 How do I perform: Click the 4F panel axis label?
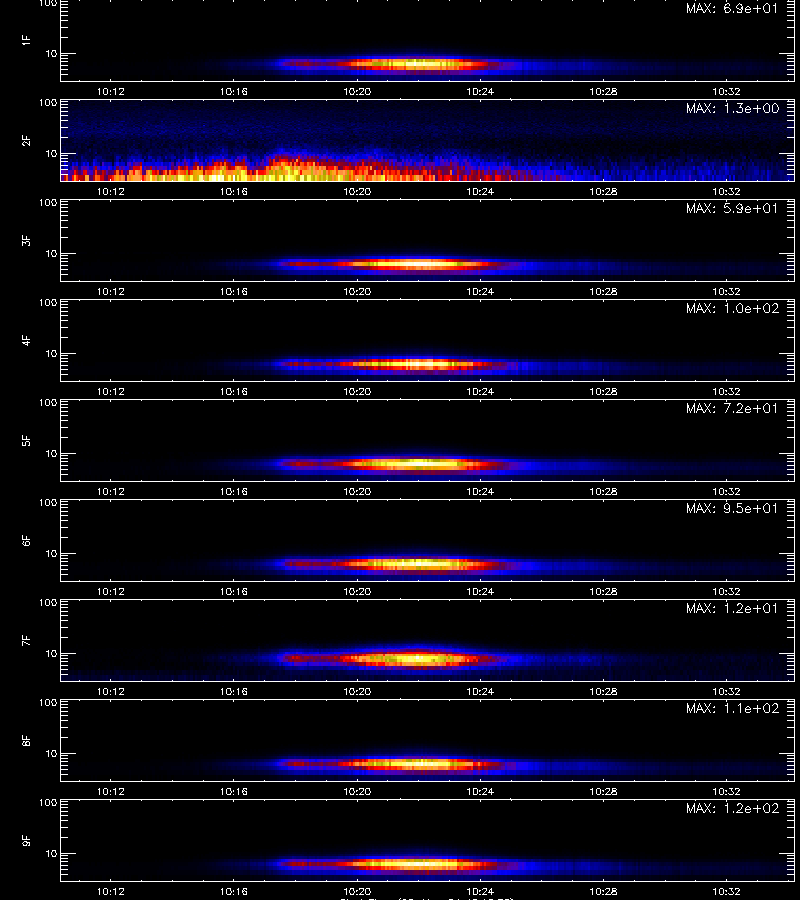tap(26, 340)
